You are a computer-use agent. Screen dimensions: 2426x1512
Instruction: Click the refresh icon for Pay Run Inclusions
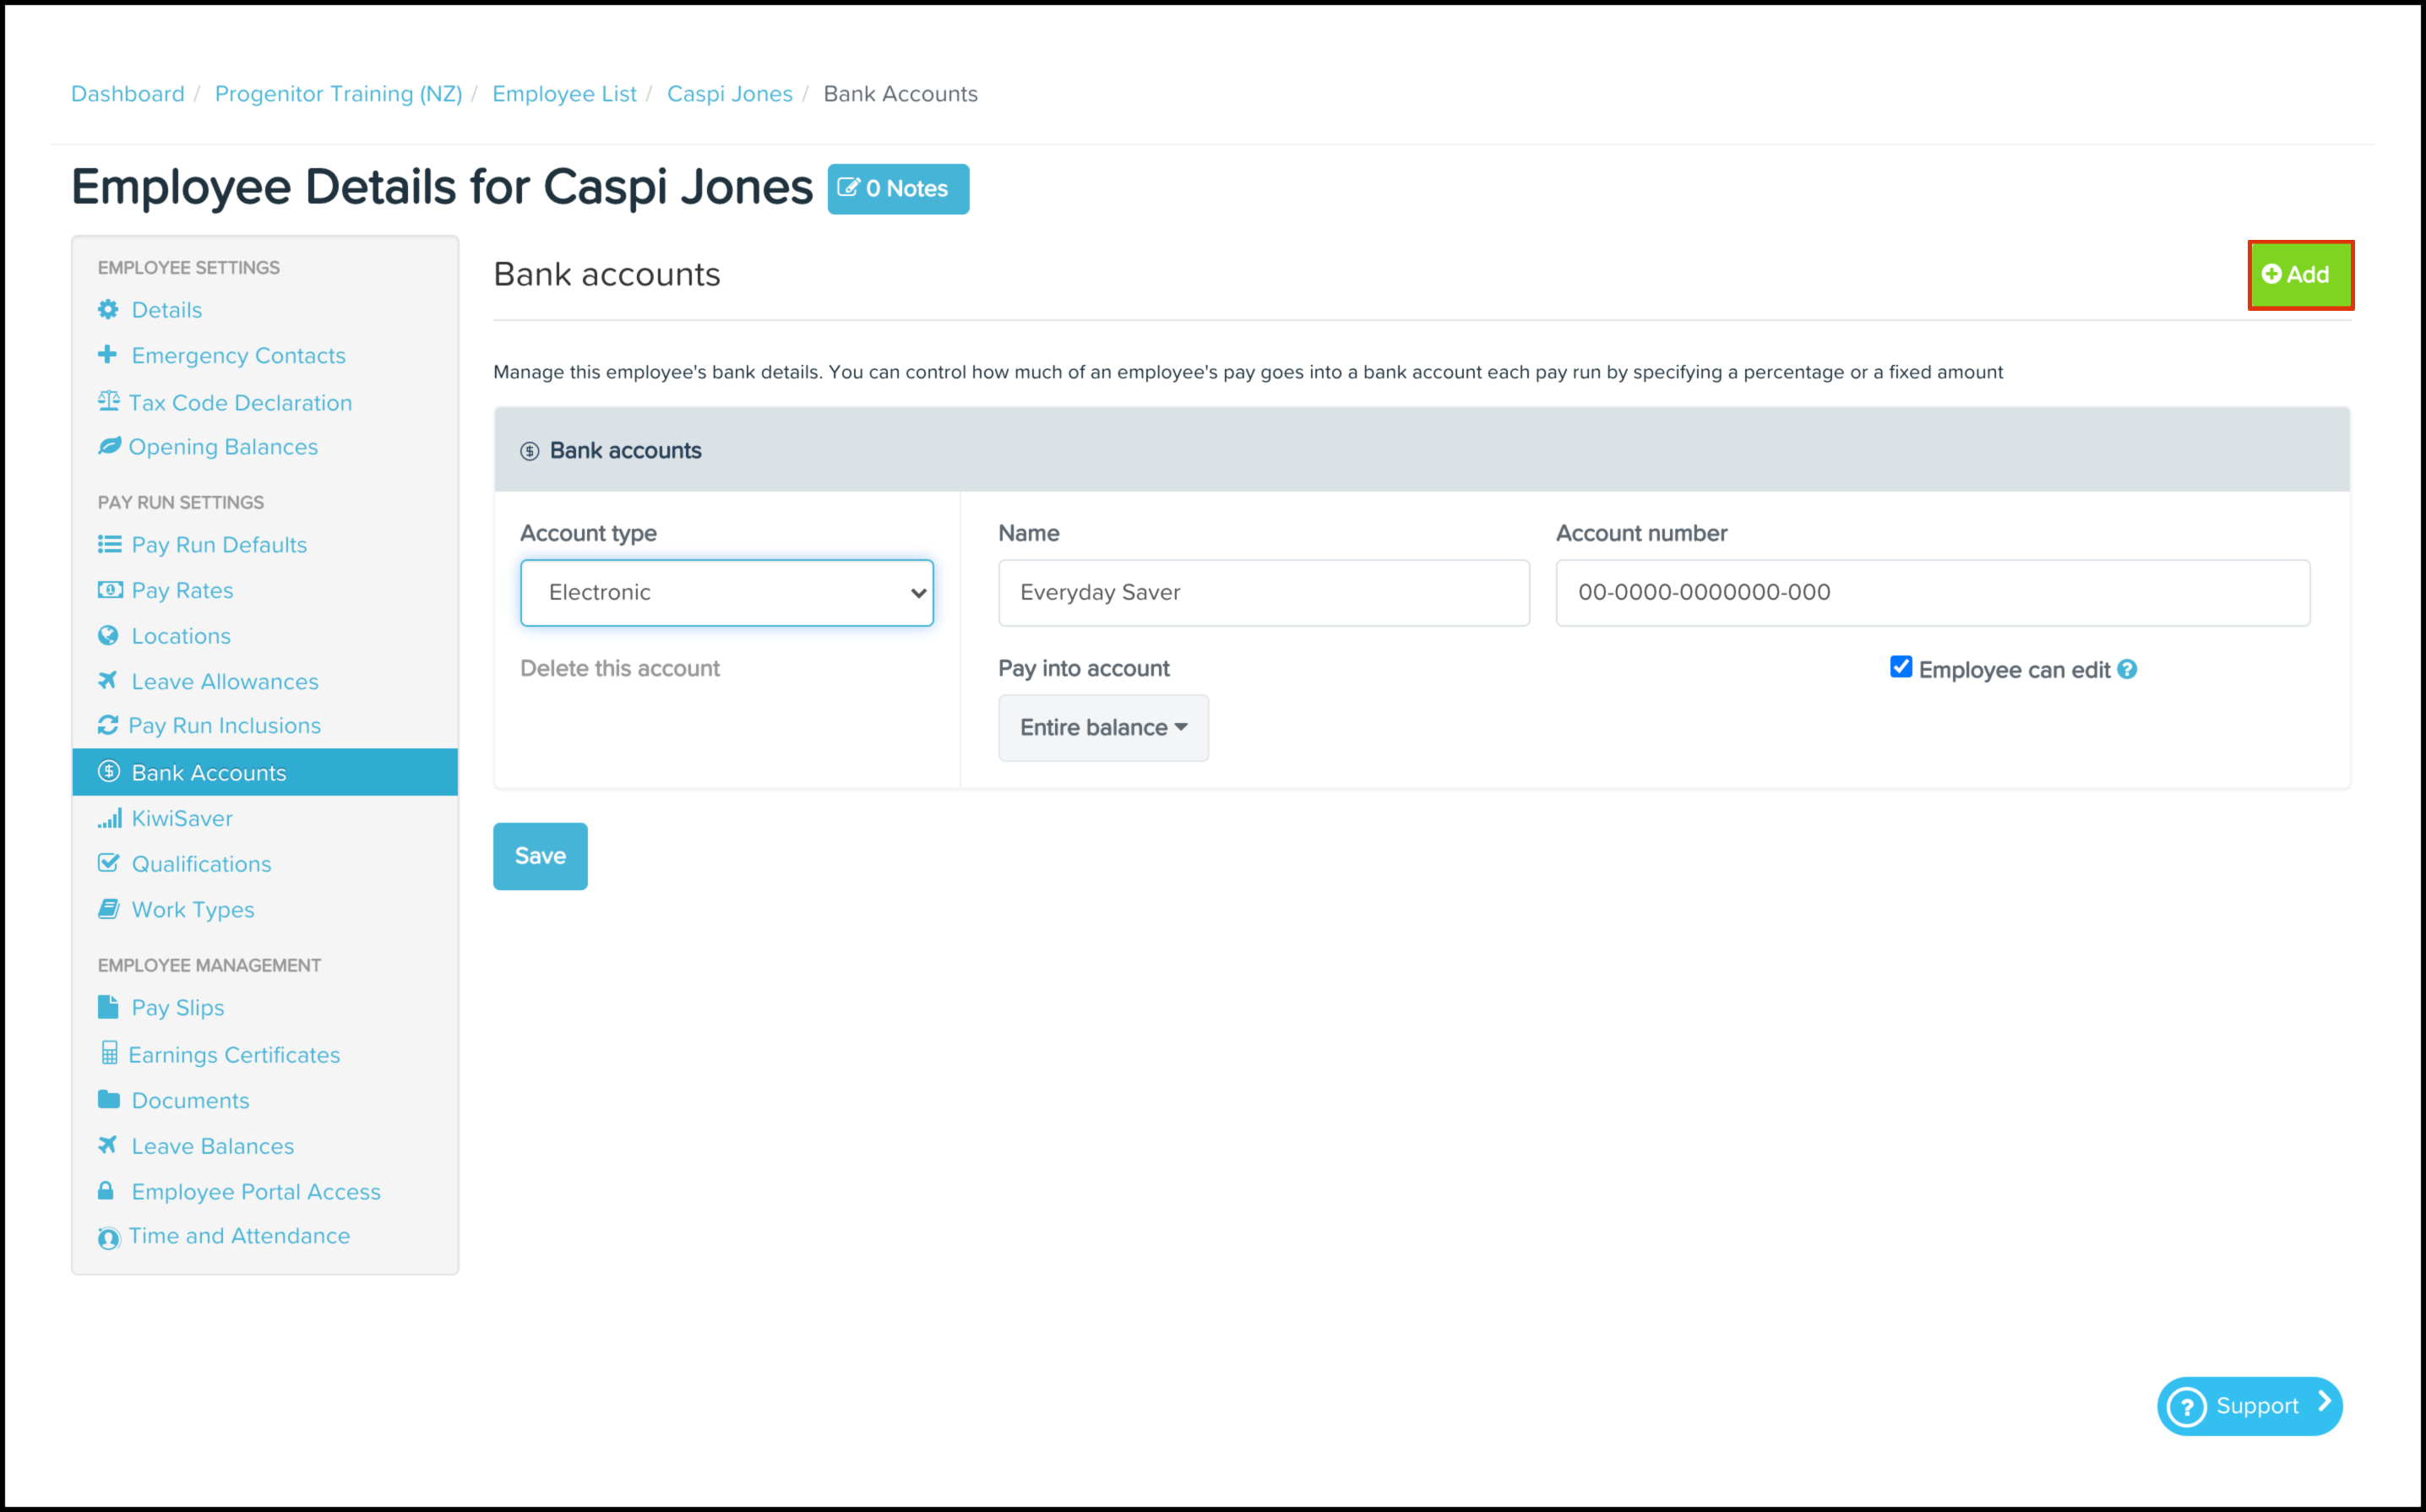coord(108,725)
